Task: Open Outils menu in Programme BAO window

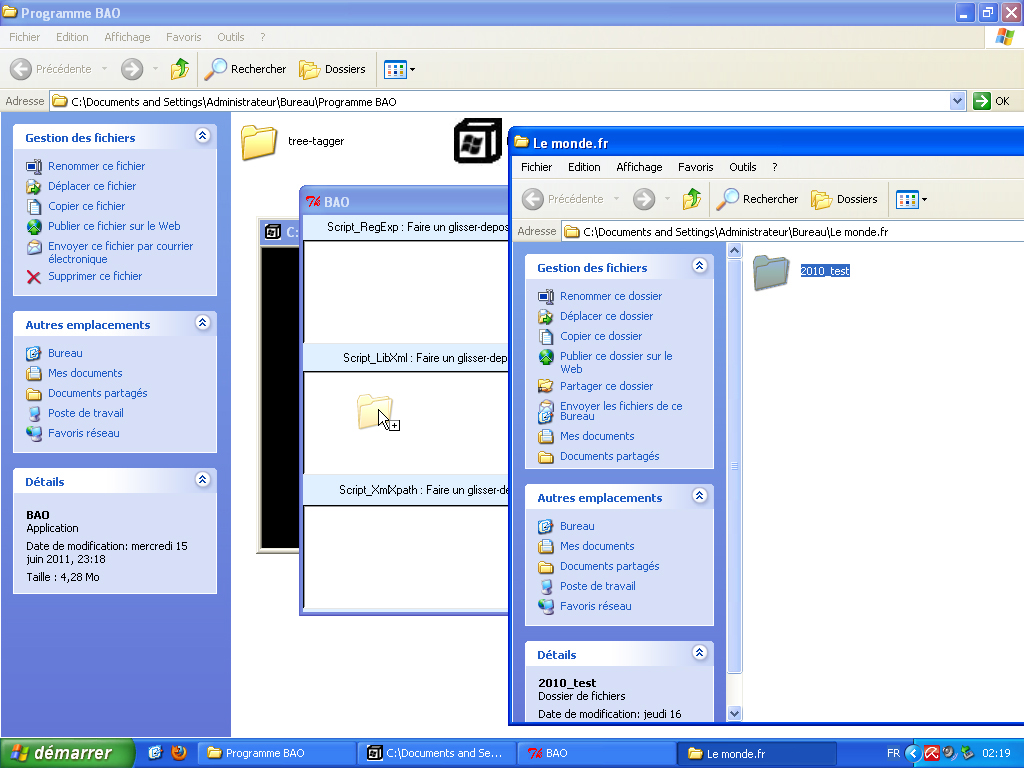Action: click(231, 37)
